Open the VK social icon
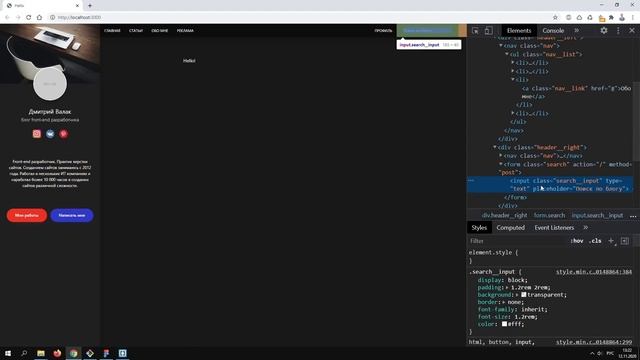640x360 pixels. pyautogui.click(x=50, y=133)
